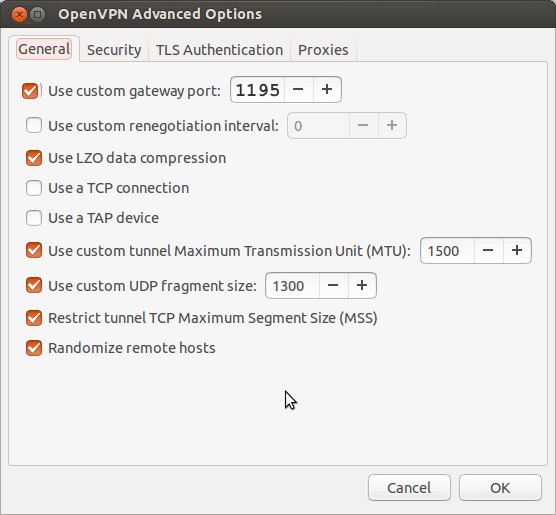556x515 pixels.
Task: Decrease the tunnel MTU value
Action: pos(488,251)
